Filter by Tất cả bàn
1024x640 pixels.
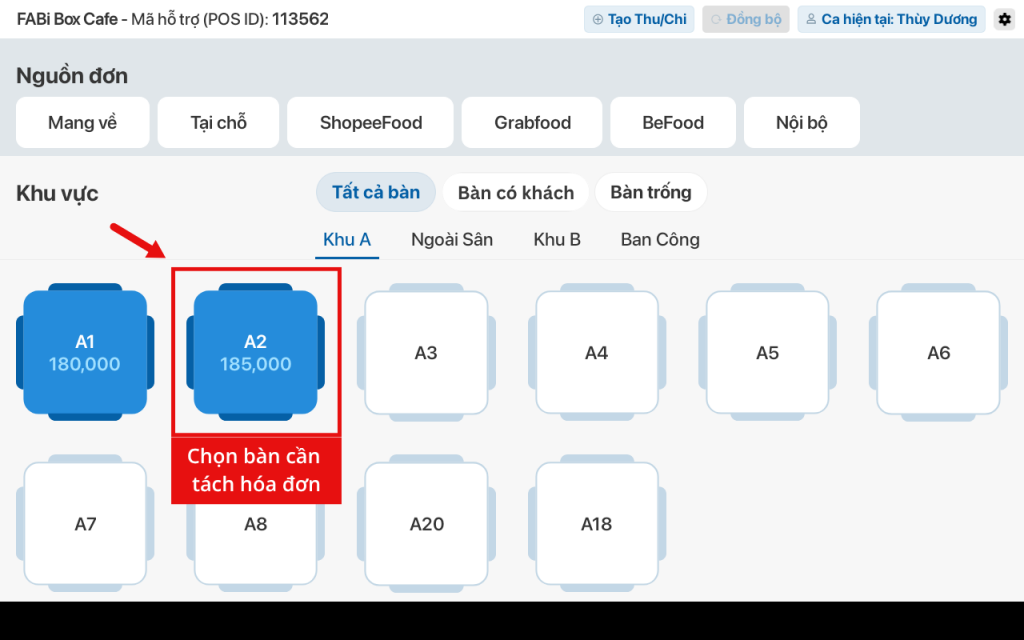point(376,192)
